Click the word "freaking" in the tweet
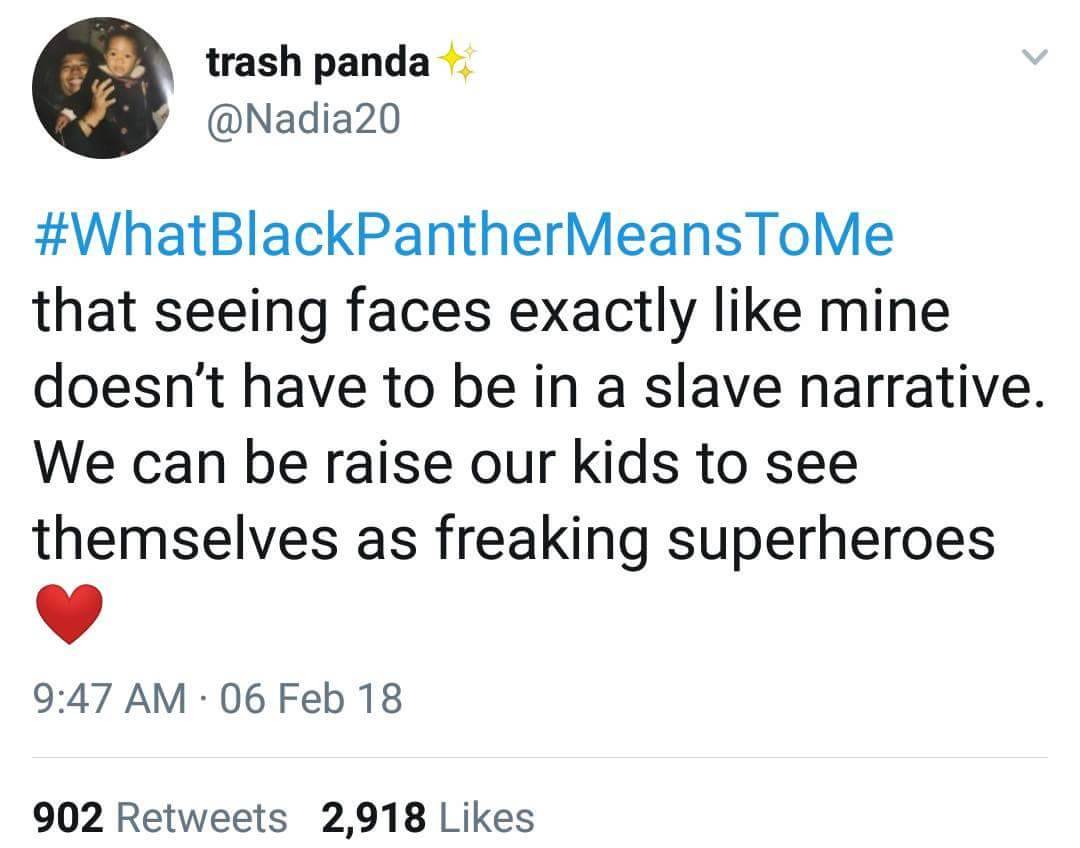Image resolution: width=1080 pixels, height=848 pixels. click(540, 540)
